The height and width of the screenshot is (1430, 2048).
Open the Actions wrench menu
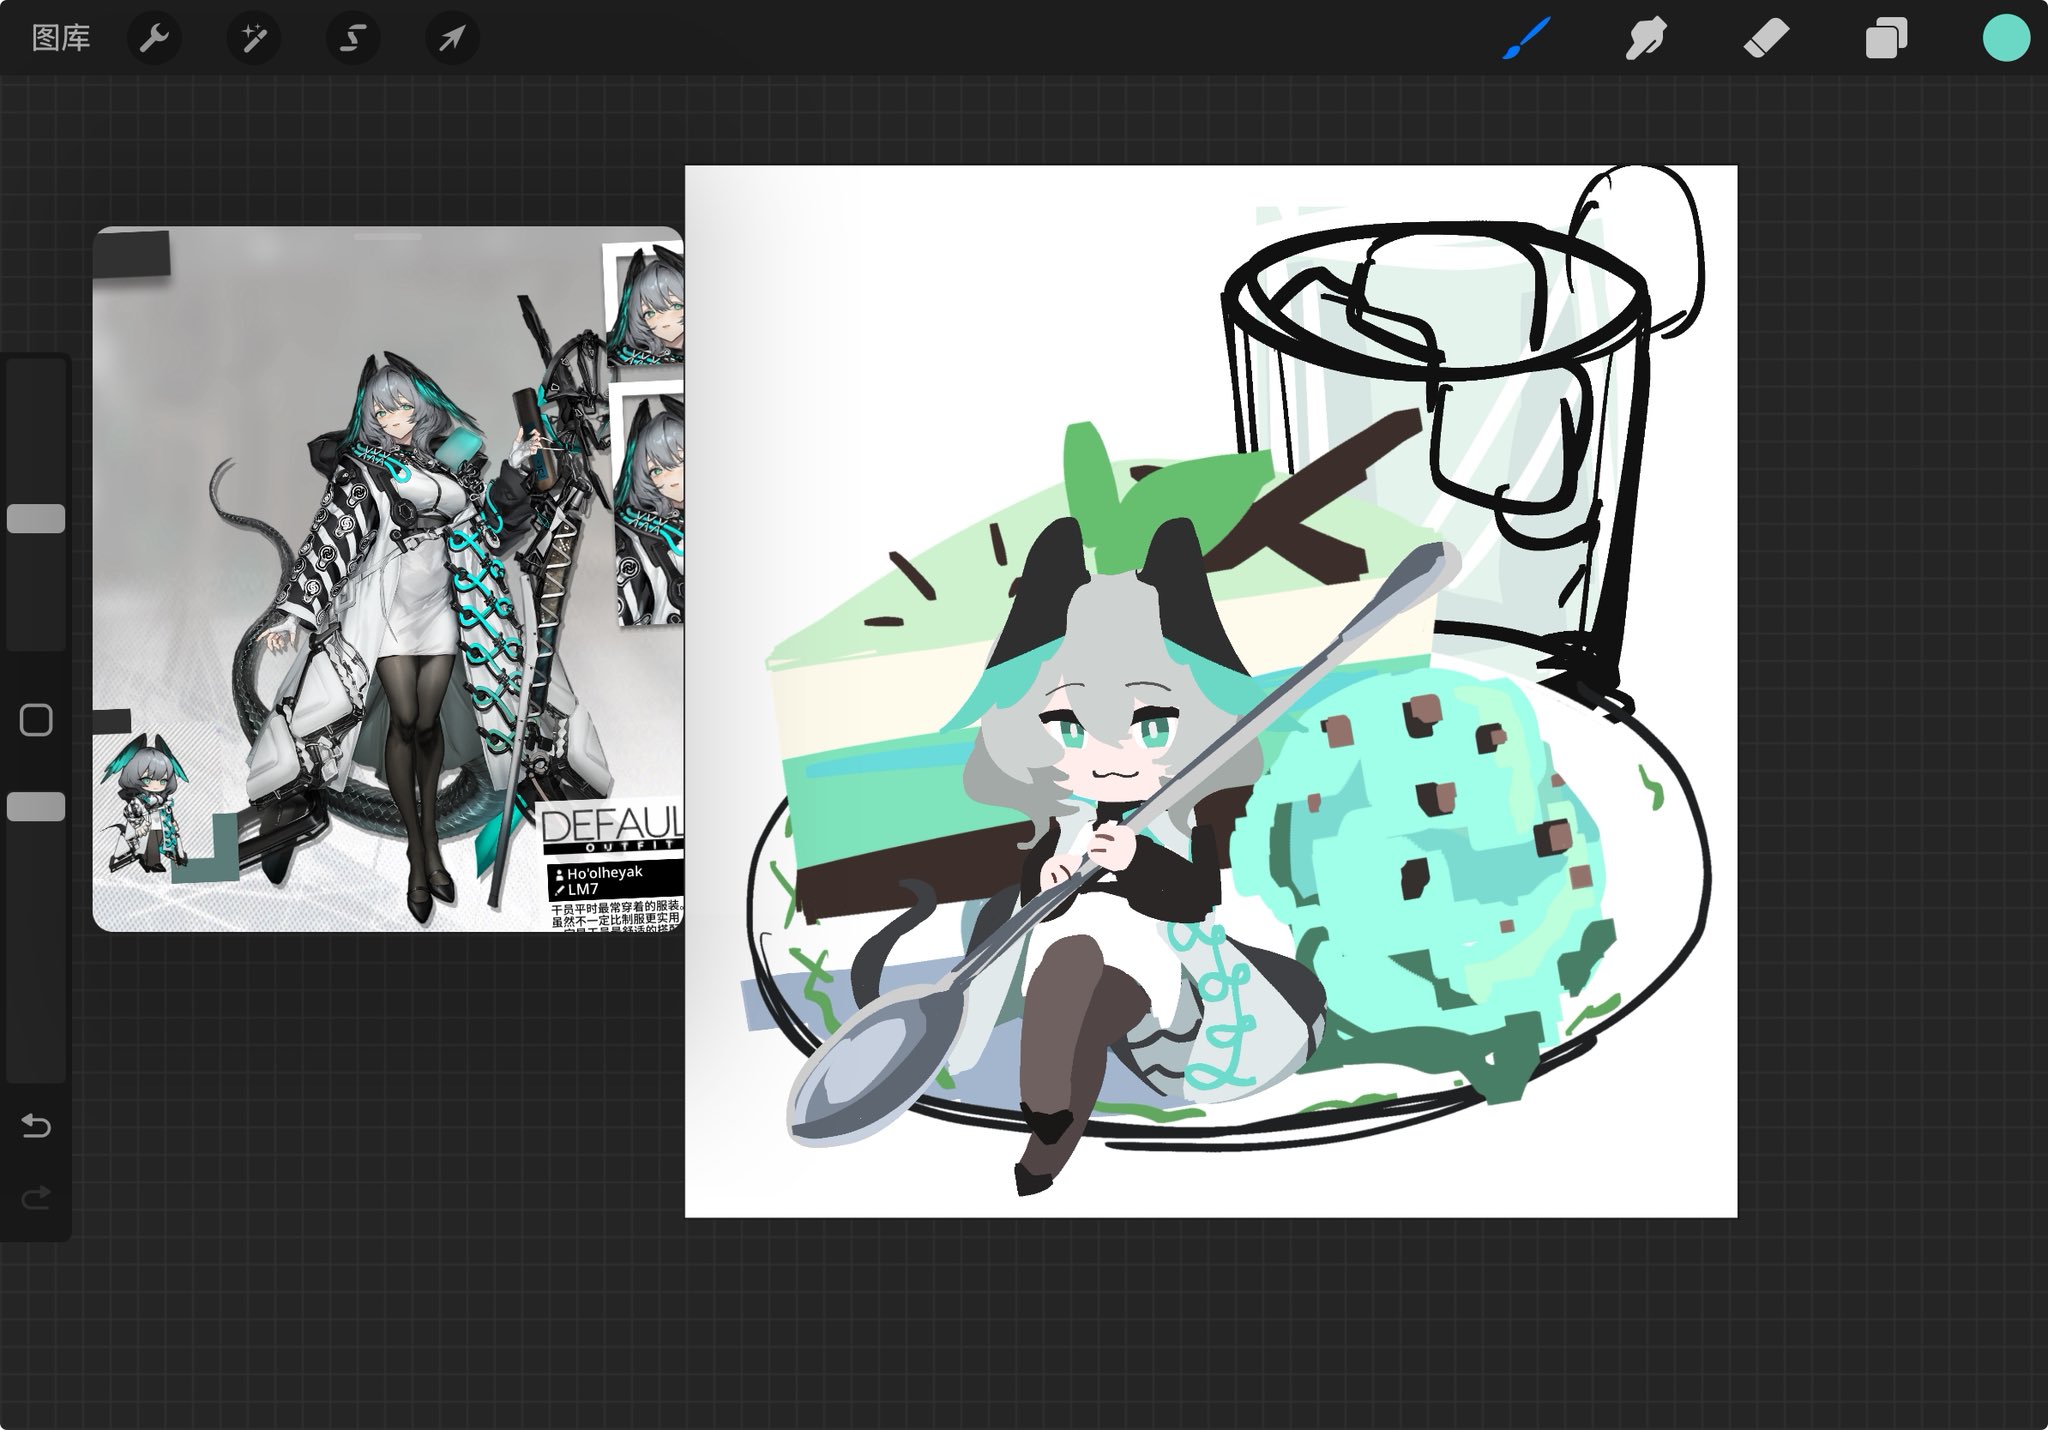[x=154, y=38]
